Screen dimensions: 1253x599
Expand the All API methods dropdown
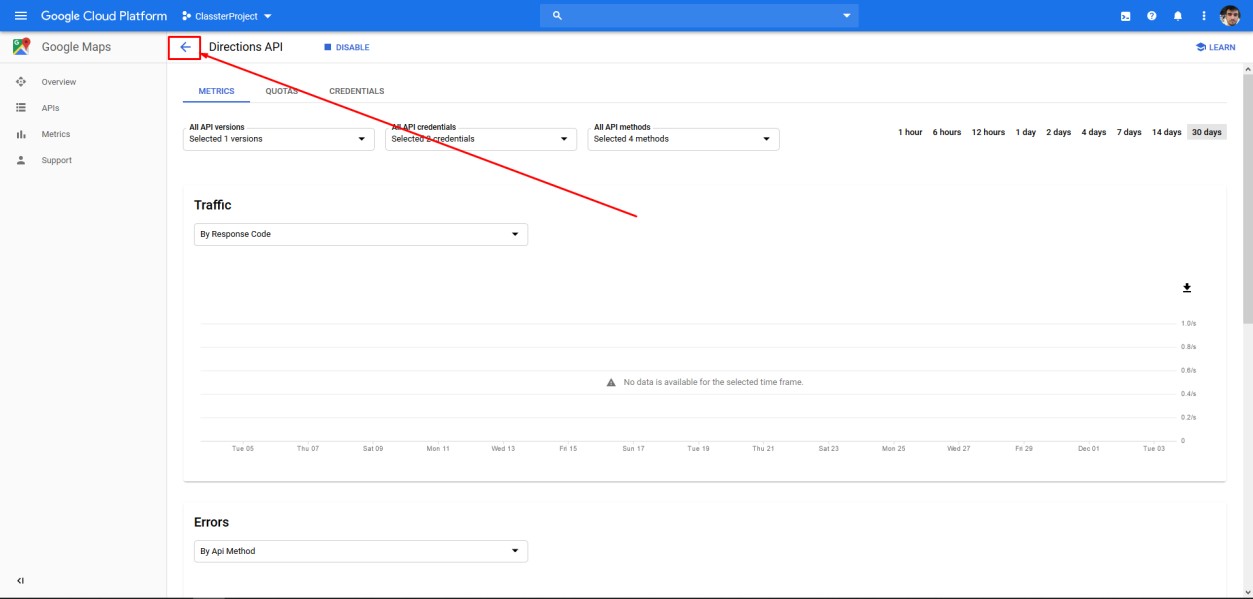683,139
